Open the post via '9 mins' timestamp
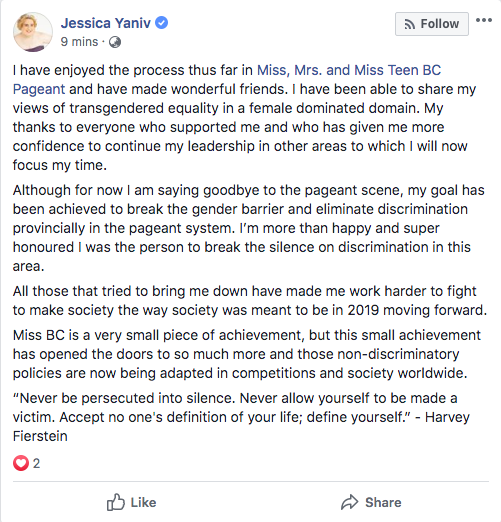The width and height of the screenshot is (501, 522). pyautogui.click(x=79, y=42)
